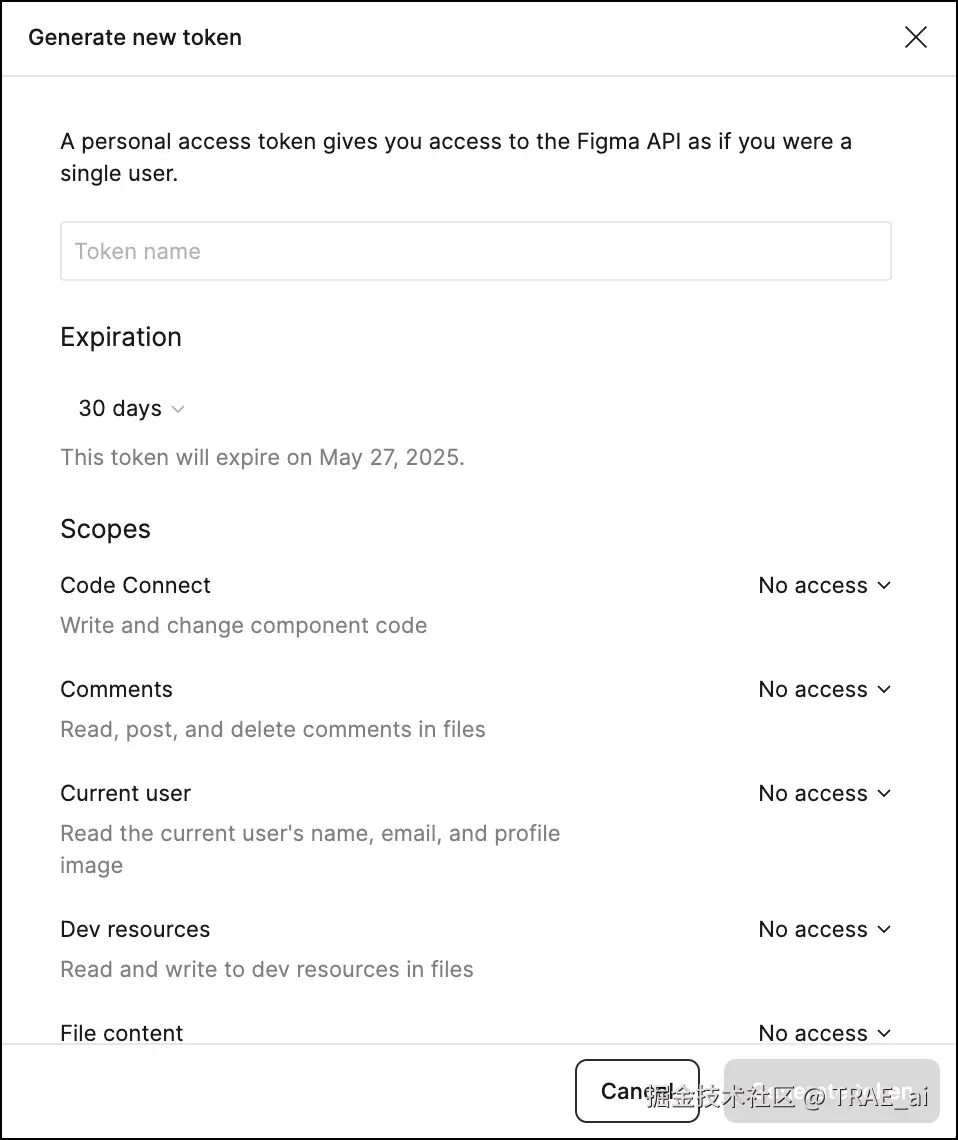Open the No access dropdown for Dev resources
This screenshot has width=958, height=1140.
pos(813,929)
